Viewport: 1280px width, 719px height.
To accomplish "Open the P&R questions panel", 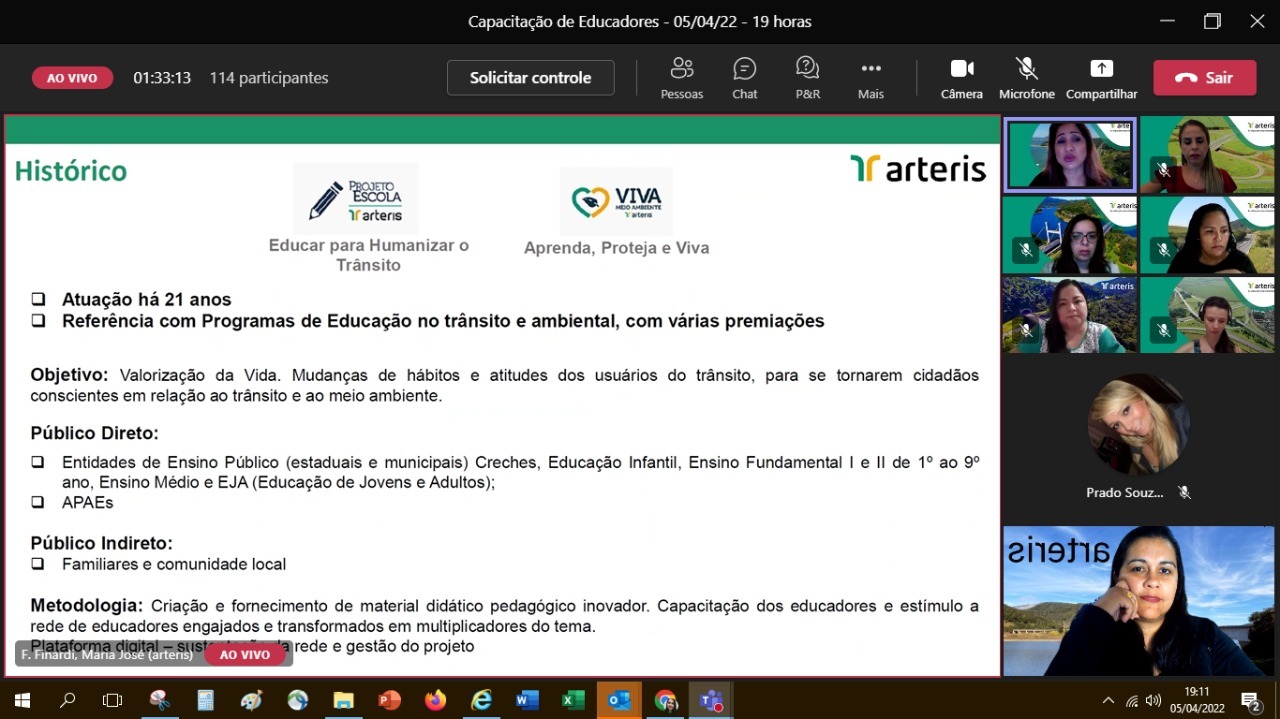I will pyautogui.click(x=807, y=78).
